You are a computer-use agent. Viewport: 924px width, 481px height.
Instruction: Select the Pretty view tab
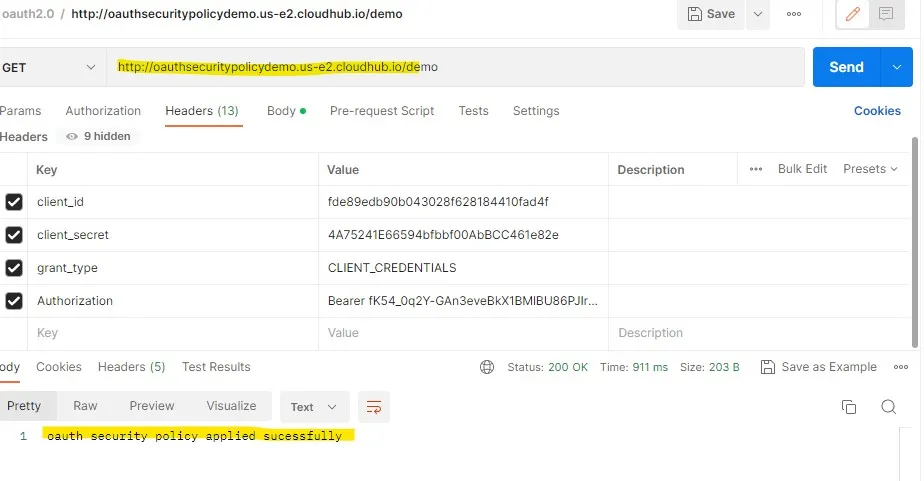click(26, 406)
